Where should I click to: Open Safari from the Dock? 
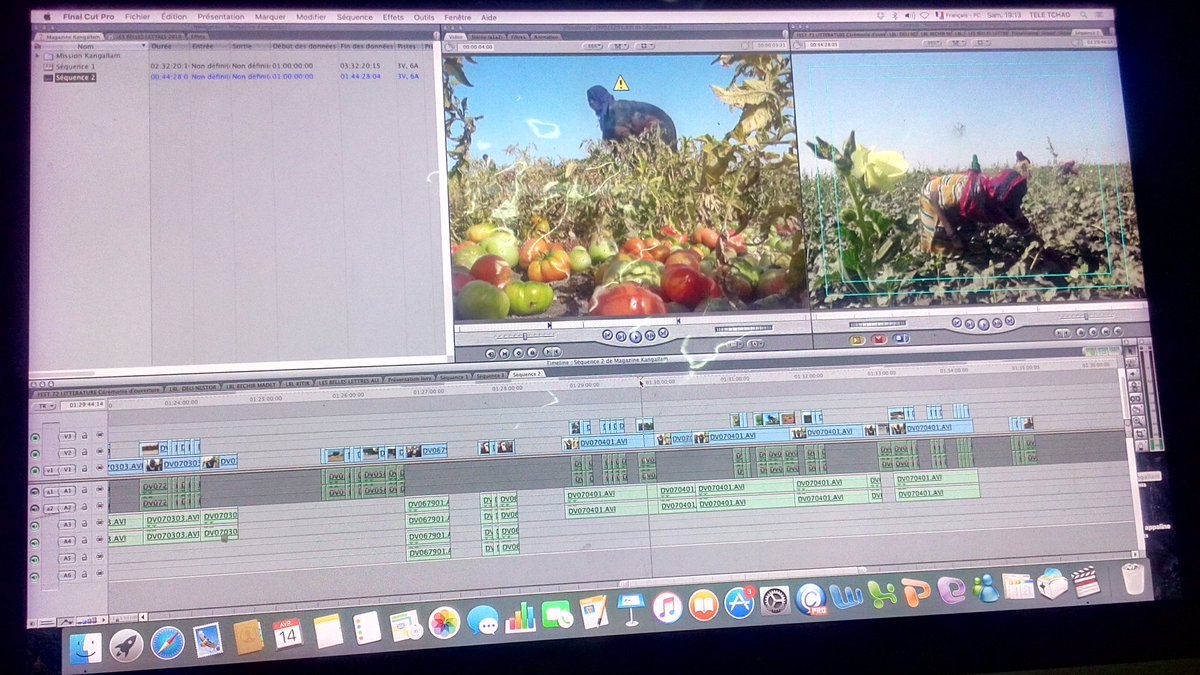167,643
